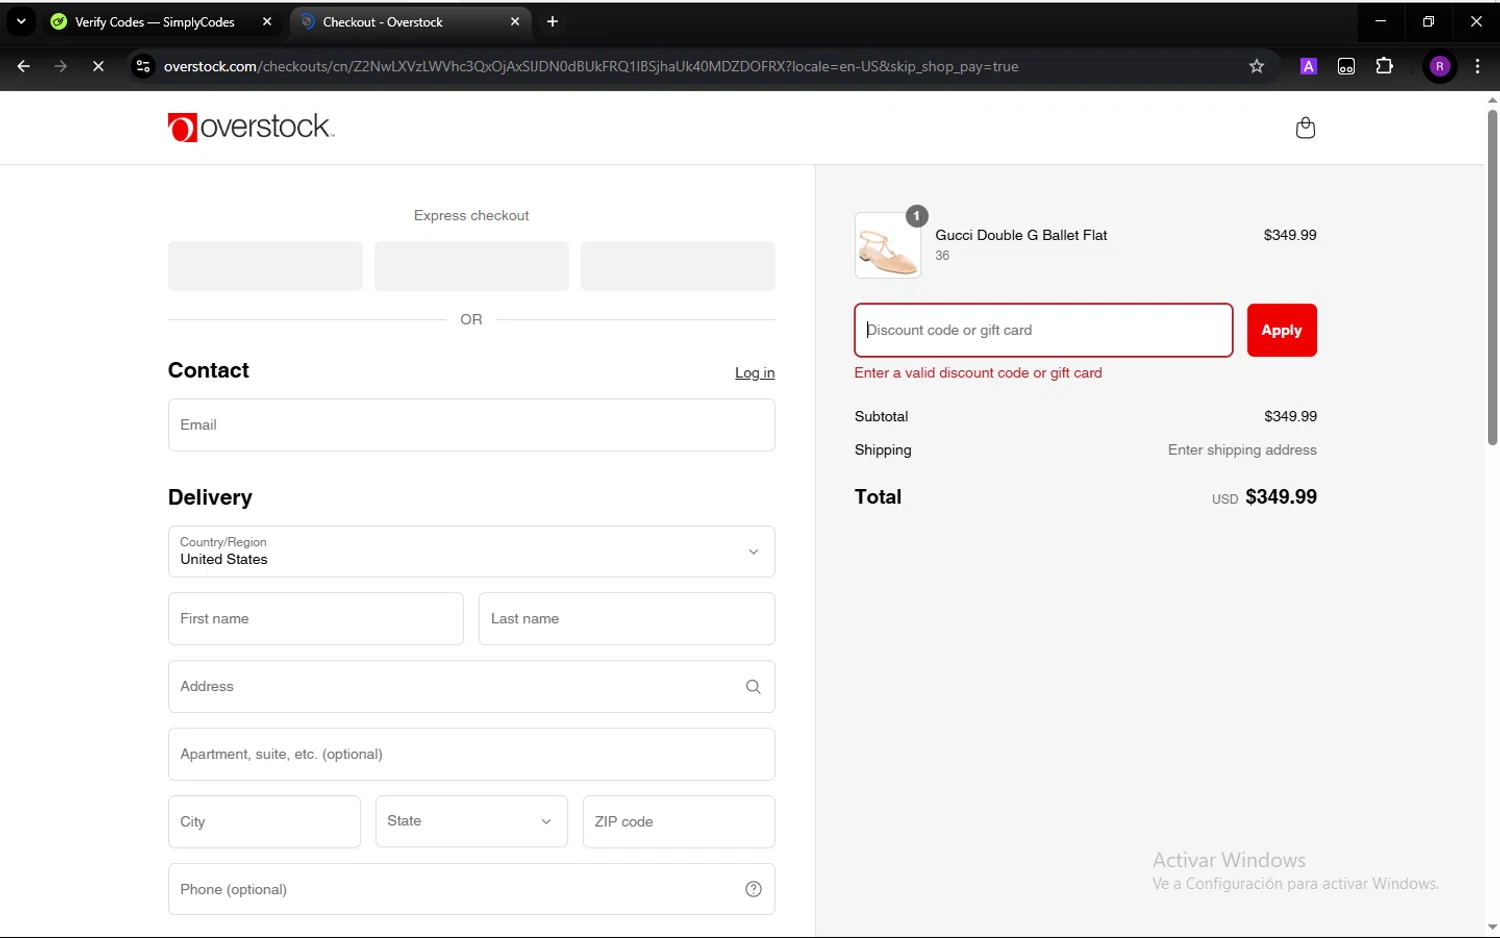The height and width of the screenshot is (938, 1500).
Task: Focus the ZIP code field
Action: click(679, 822)
